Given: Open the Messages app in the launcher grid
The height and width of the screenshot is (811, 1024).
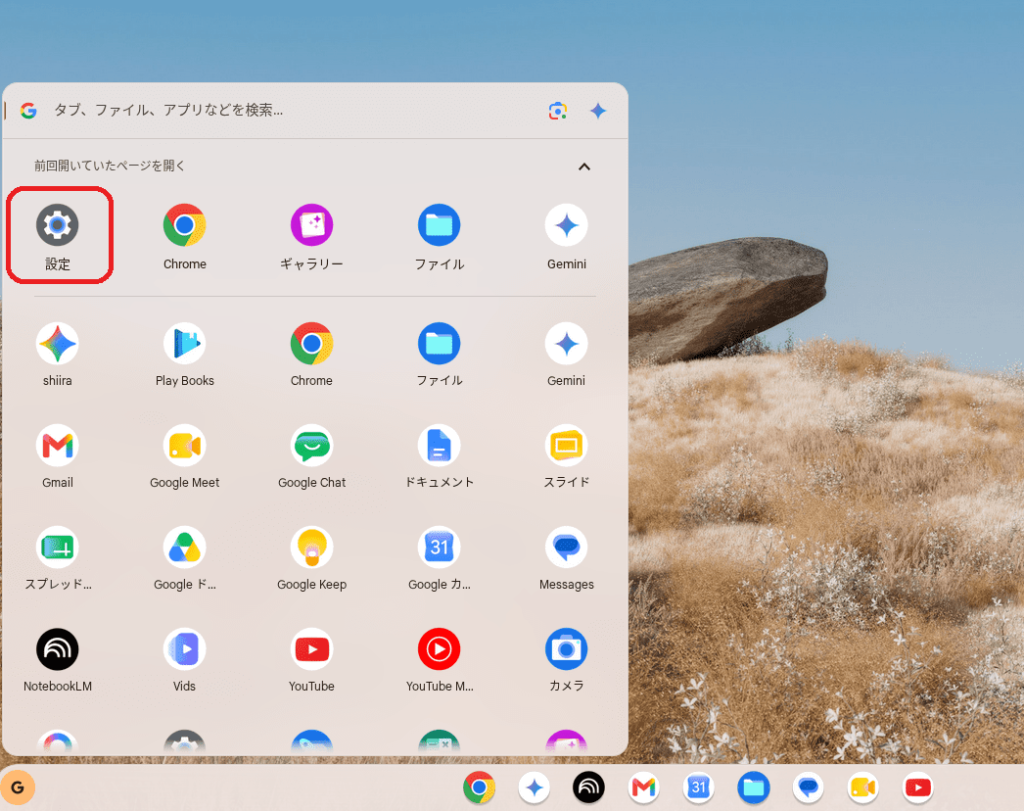Looking at the screenshot, I should tap(566, 558).
